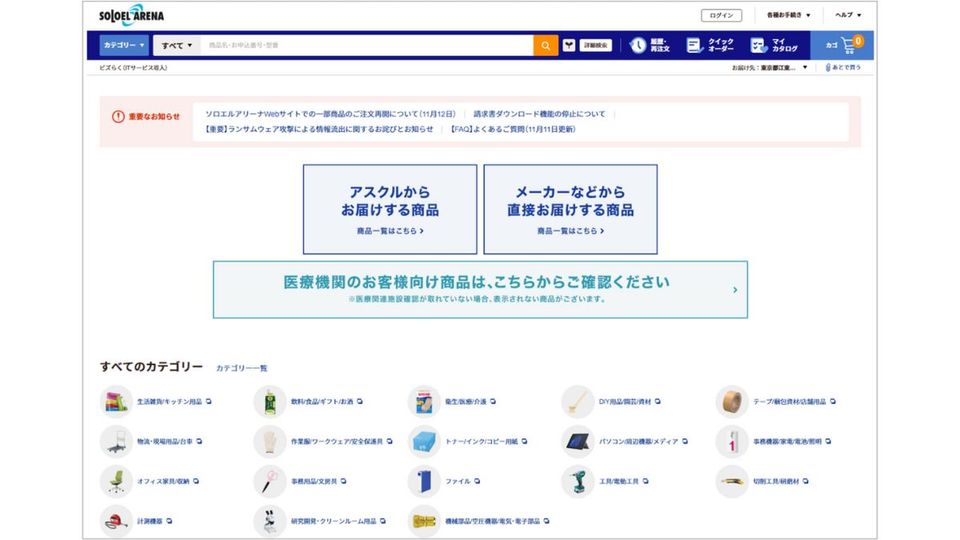Expand the 各種お手続き menu
The image size is (960, 540).
(x=788, y=15)
